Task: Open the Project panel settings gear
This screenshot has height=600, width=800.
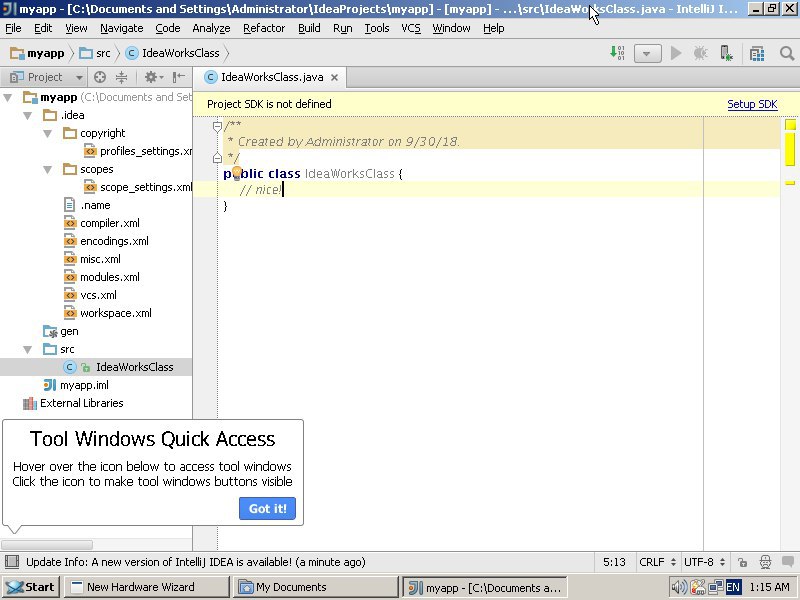Action: coord(153,77)
